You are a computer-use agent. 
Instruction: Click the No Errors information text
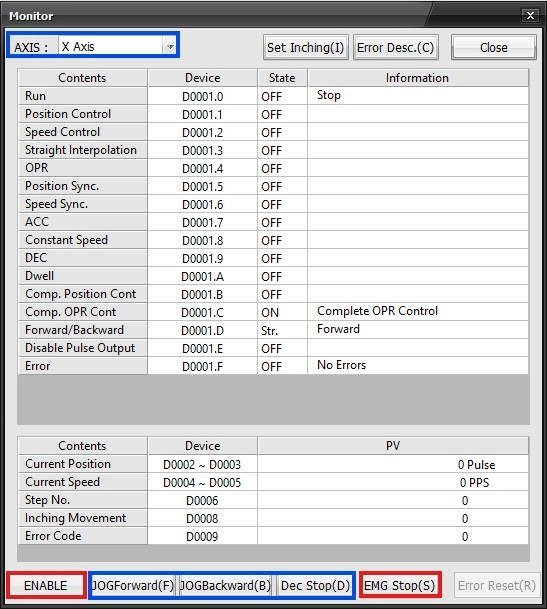click(x=341, y=365)
